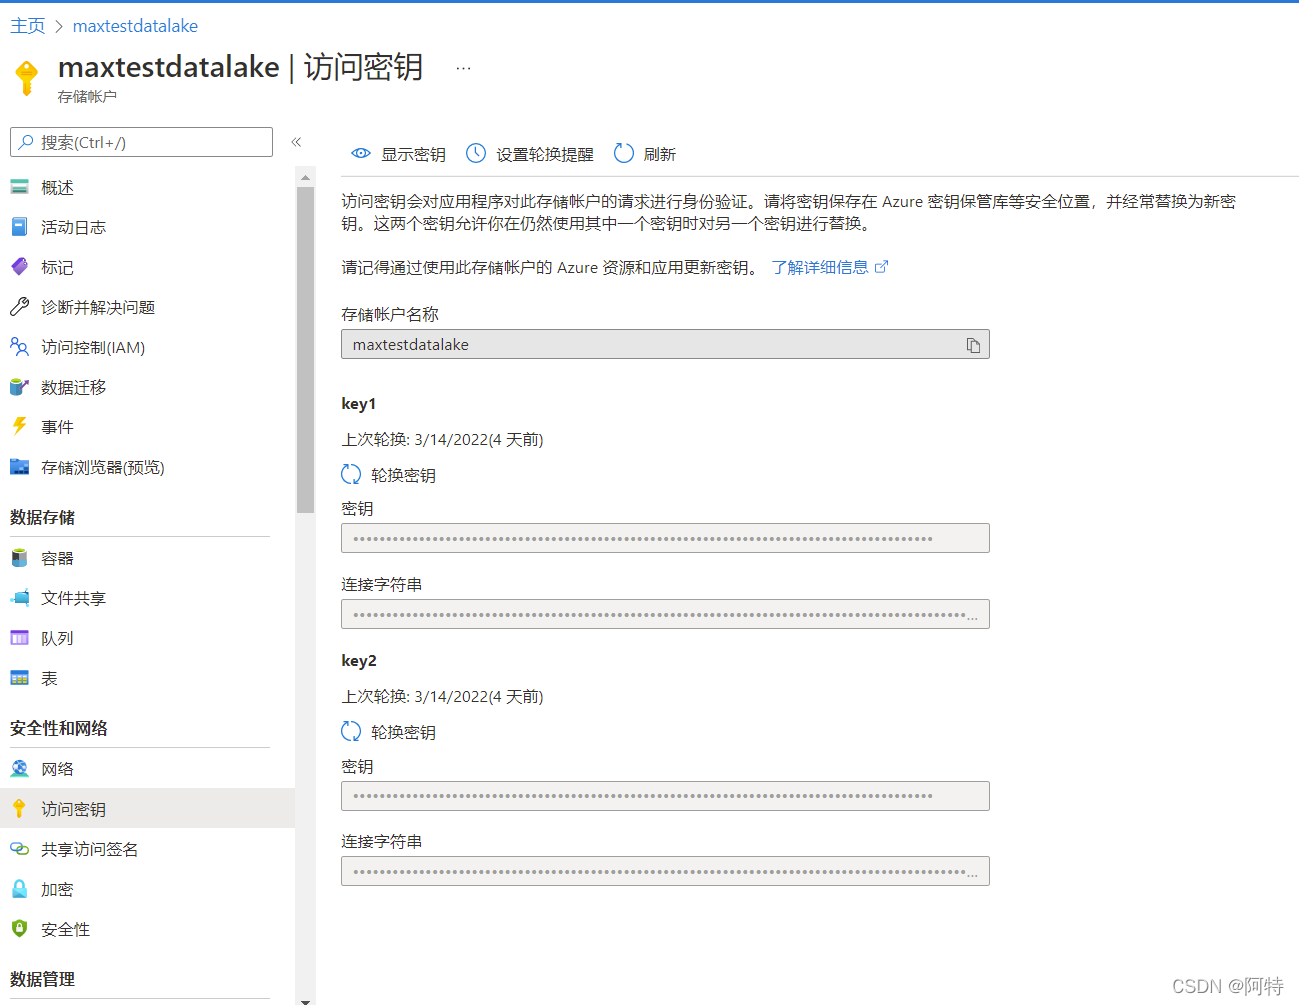Click the 刷新 refresh icon
The image size is (1299, 1005).
tap(624, 153)
